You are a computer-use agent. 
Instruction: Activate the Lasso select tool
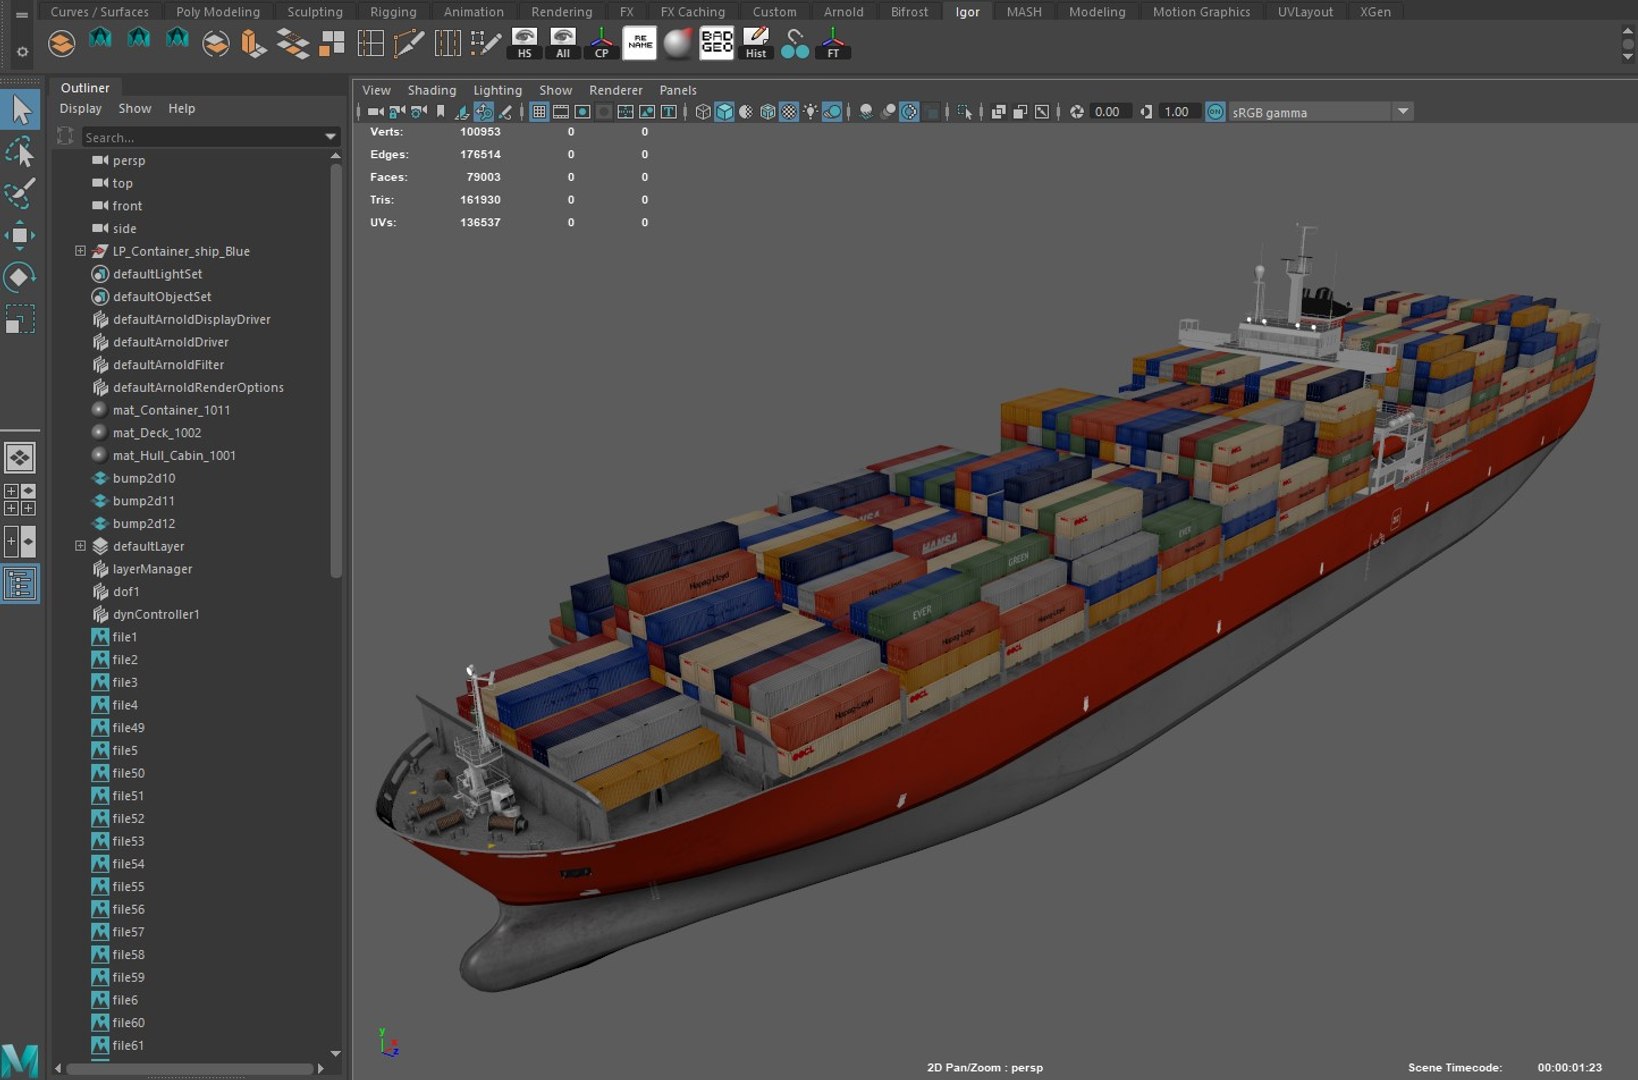20,152
